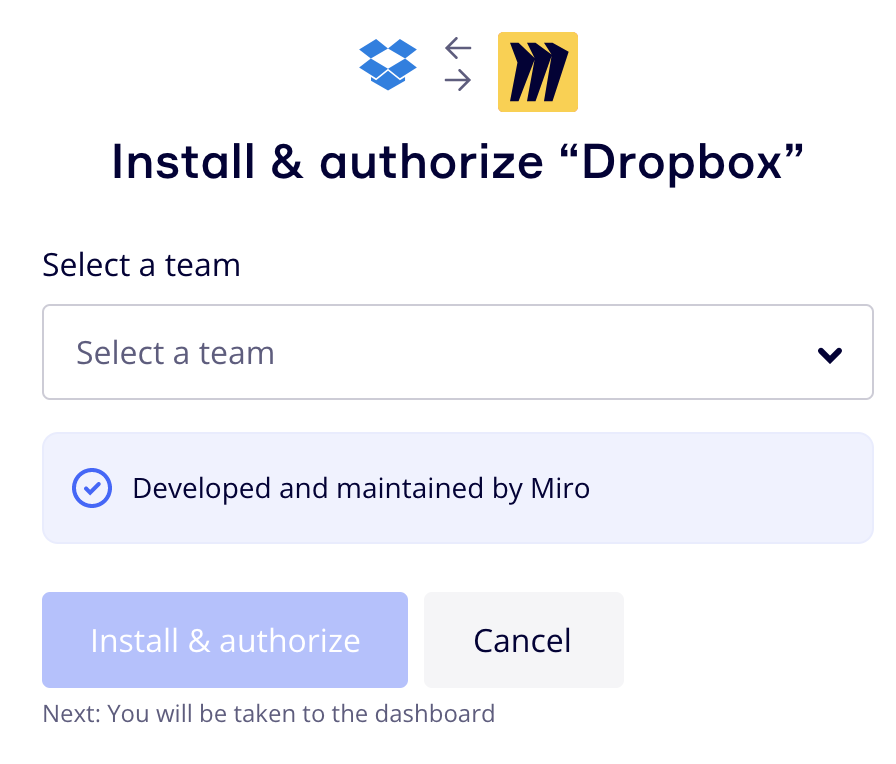Click empty middle area of team combo box

click(x=540, y=353)
